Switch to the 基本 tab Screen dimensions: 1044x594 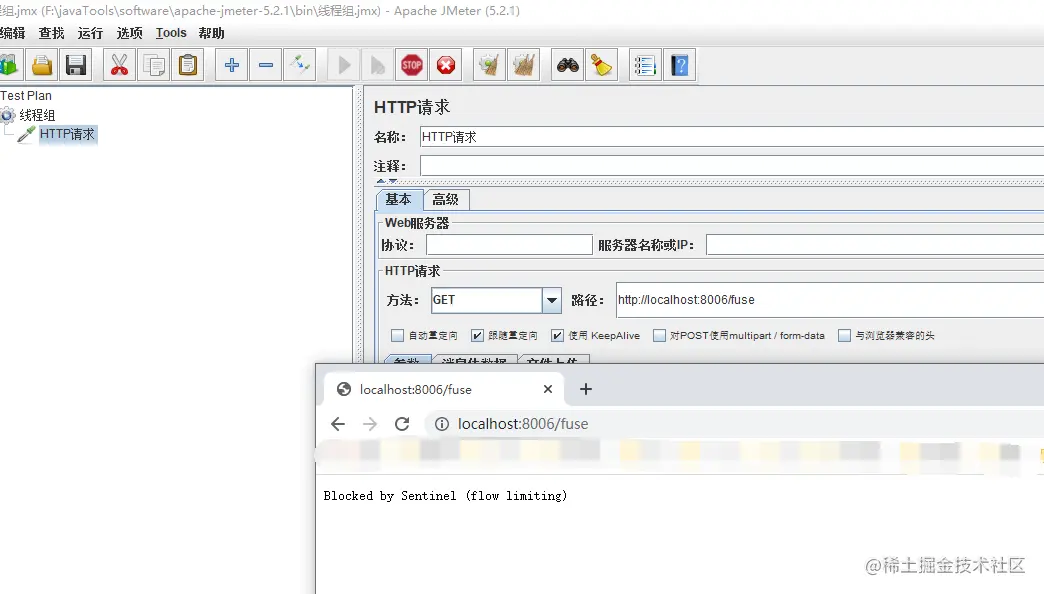[x=399, y=199]
